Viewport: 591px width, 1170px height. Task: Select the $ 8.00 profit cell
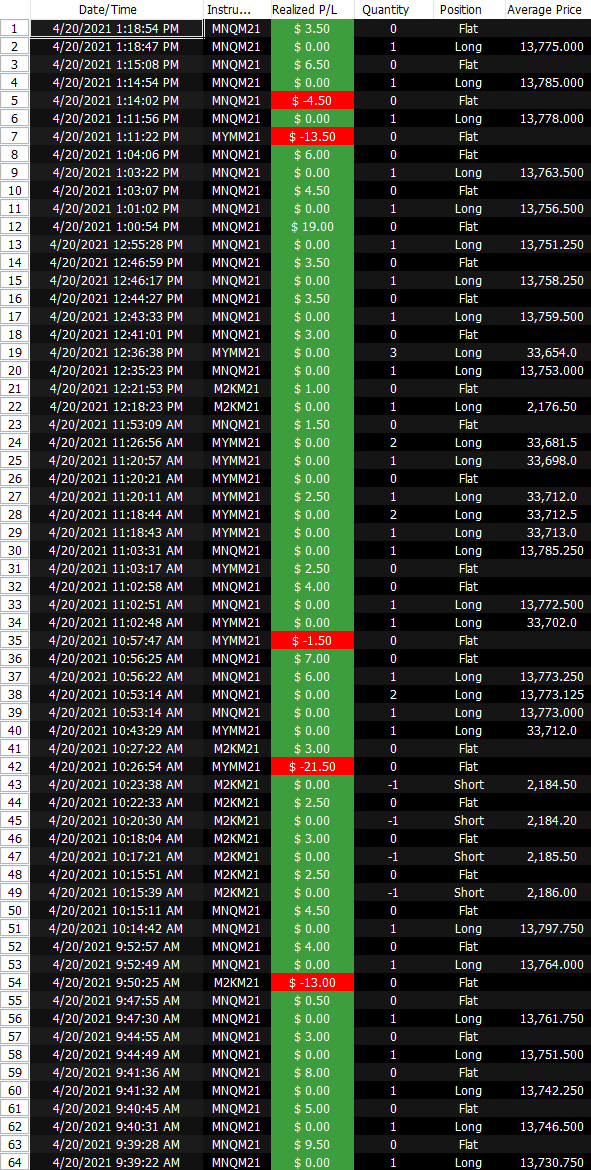(312, 1072)
